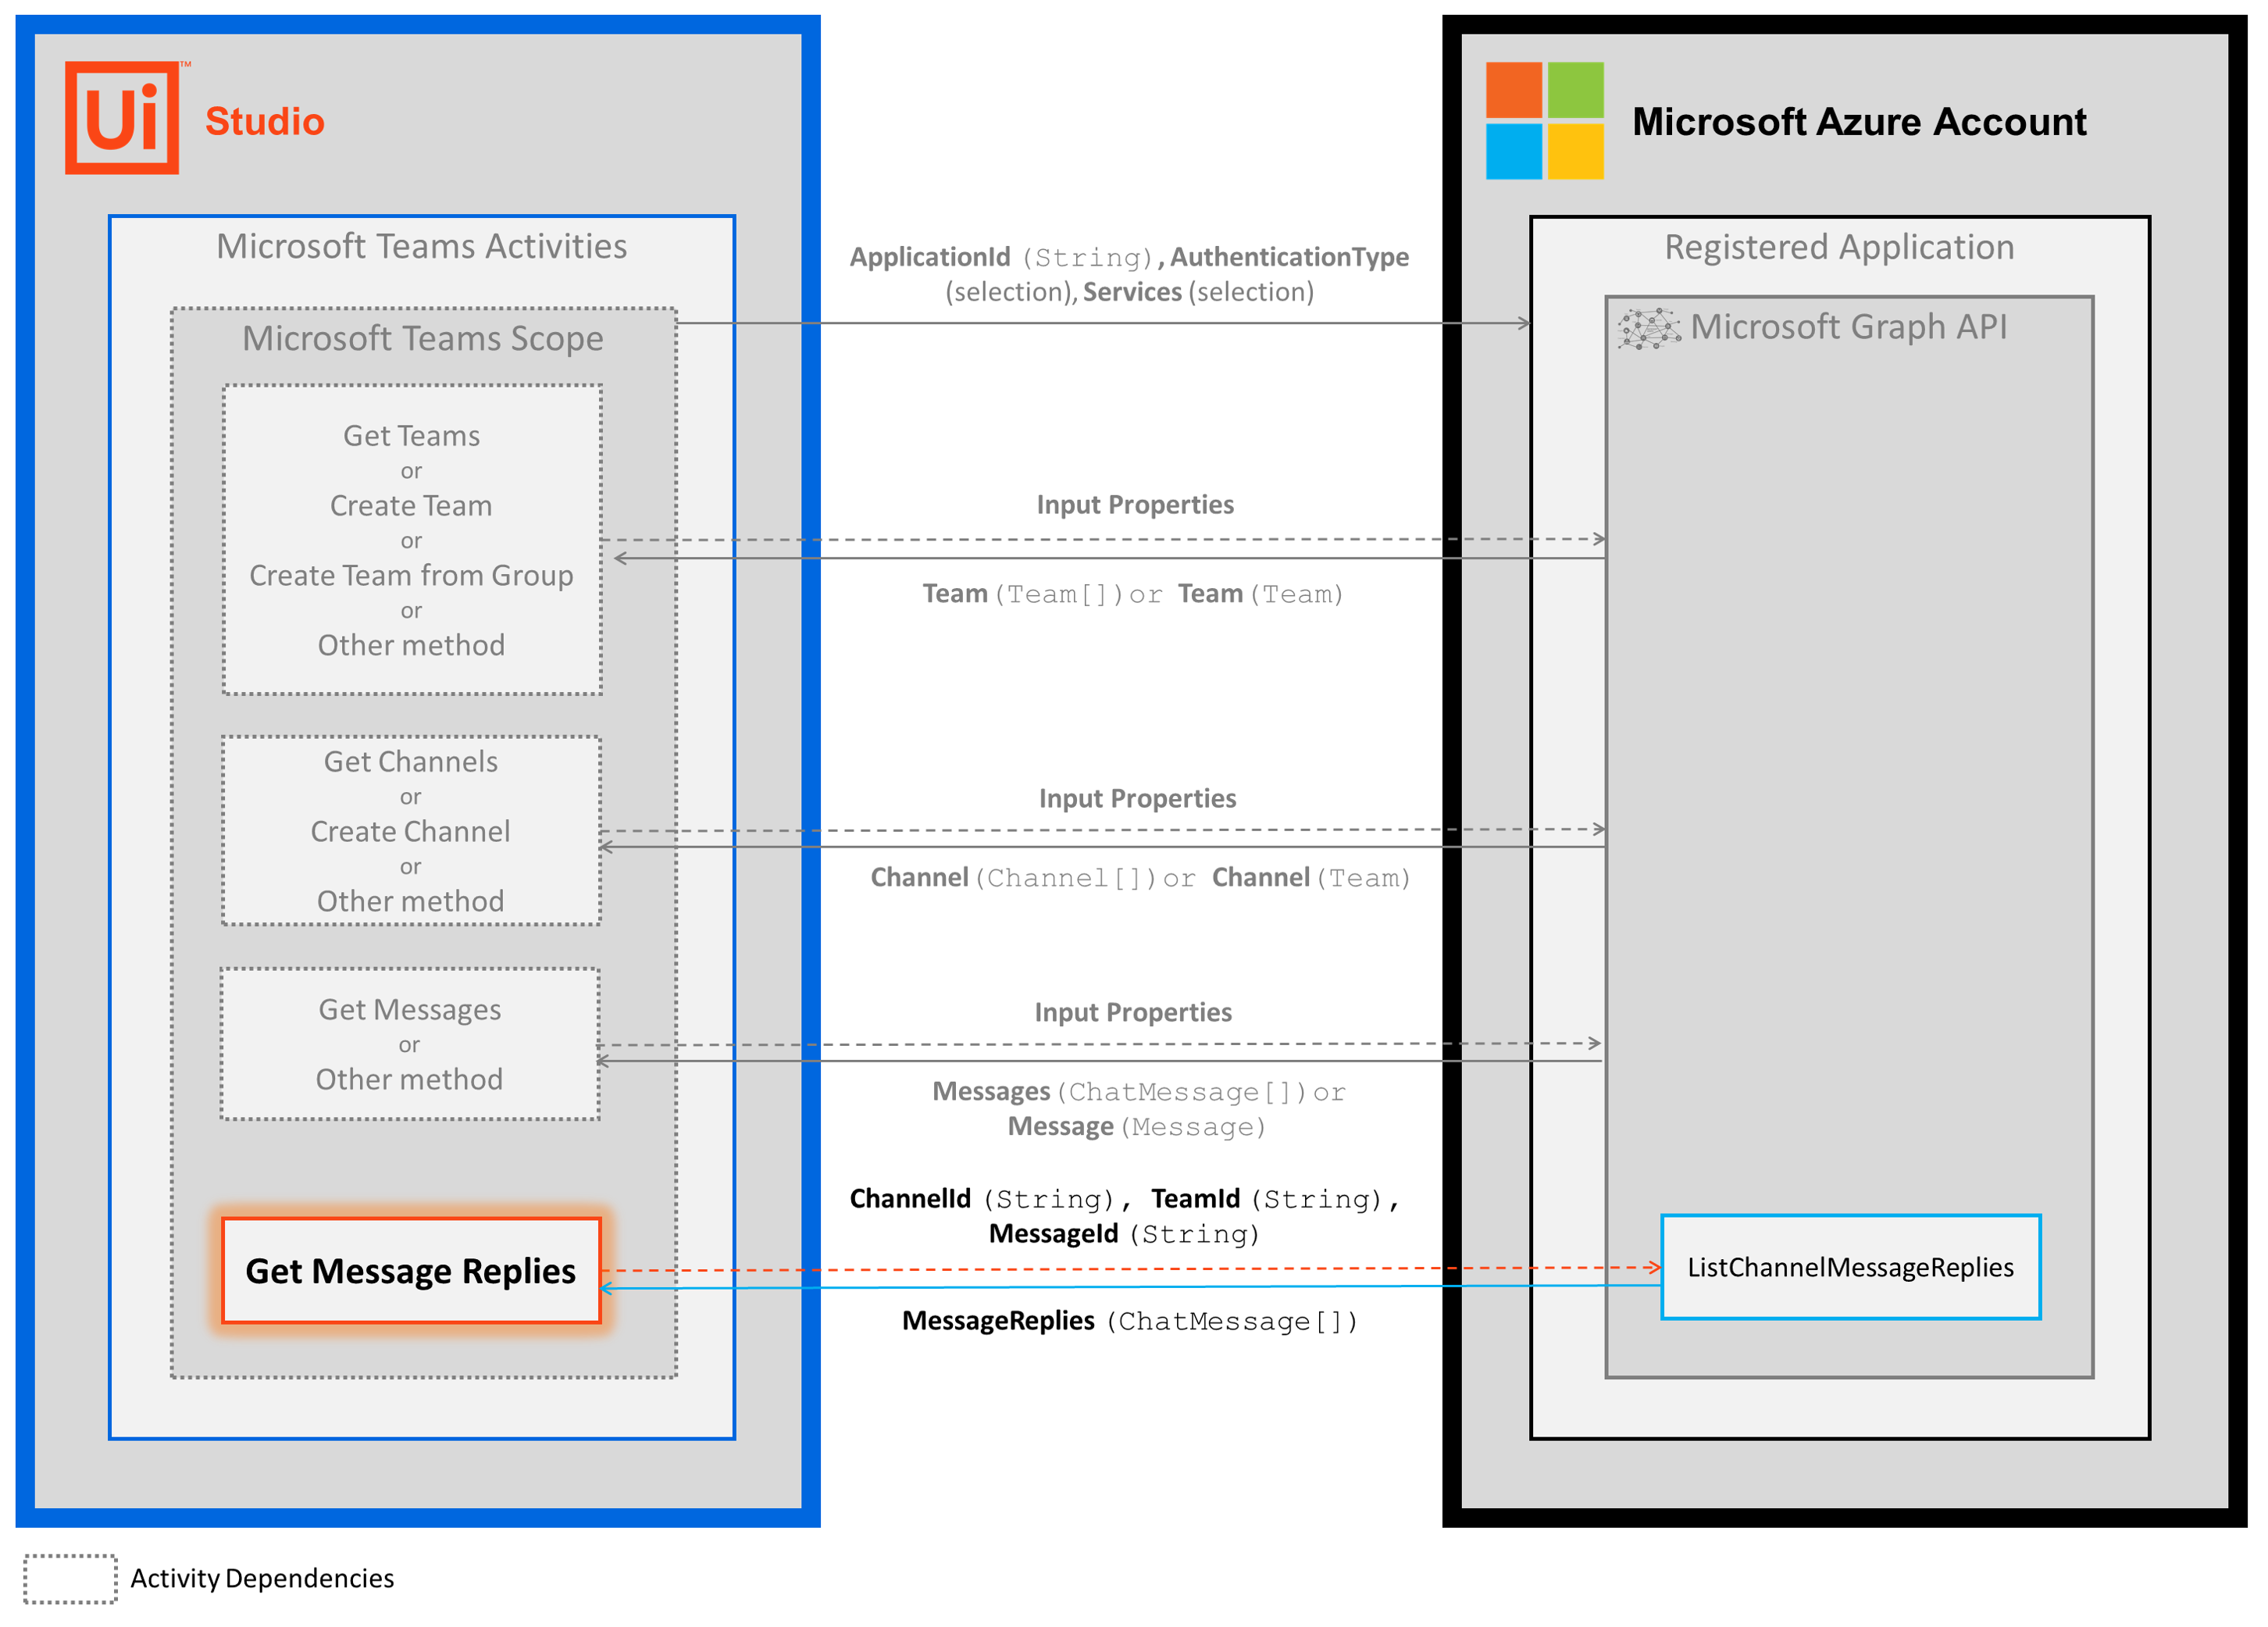The image size is (2268, 1627).
Task: Click the orange "Studio" label
Action: pyautogui.click(x=265, y=121)
